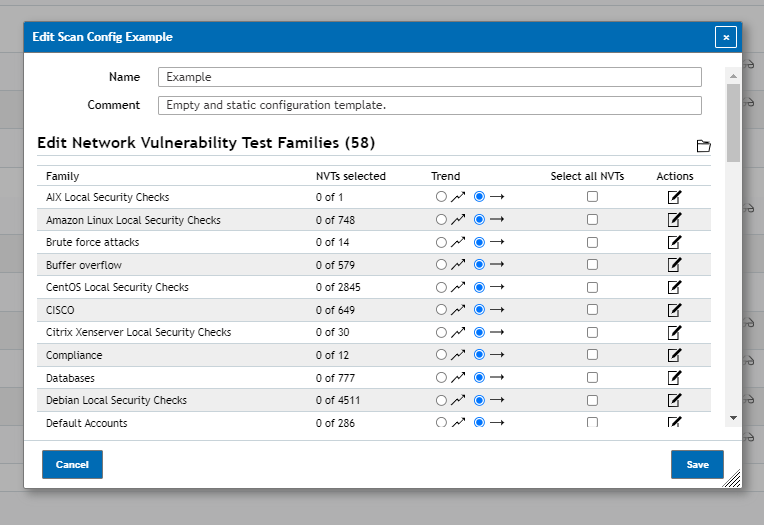The image size is (764, 525).
Task: Click the '0 of 4511' NVT count
Action: [x=338, y=400]
